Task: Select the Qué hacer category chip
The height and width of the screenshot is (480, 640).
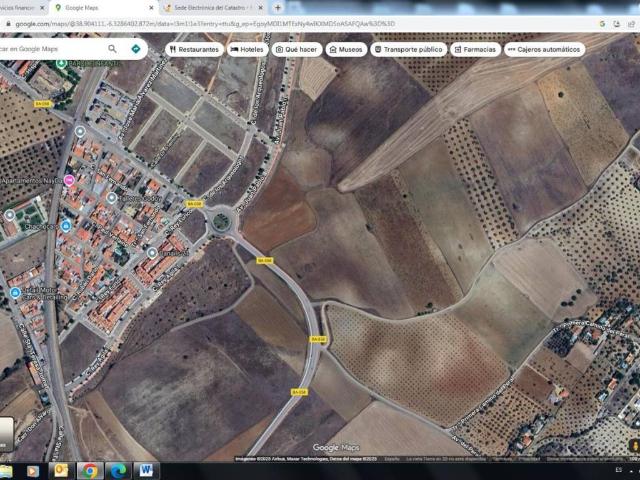Action: [297, 49]
